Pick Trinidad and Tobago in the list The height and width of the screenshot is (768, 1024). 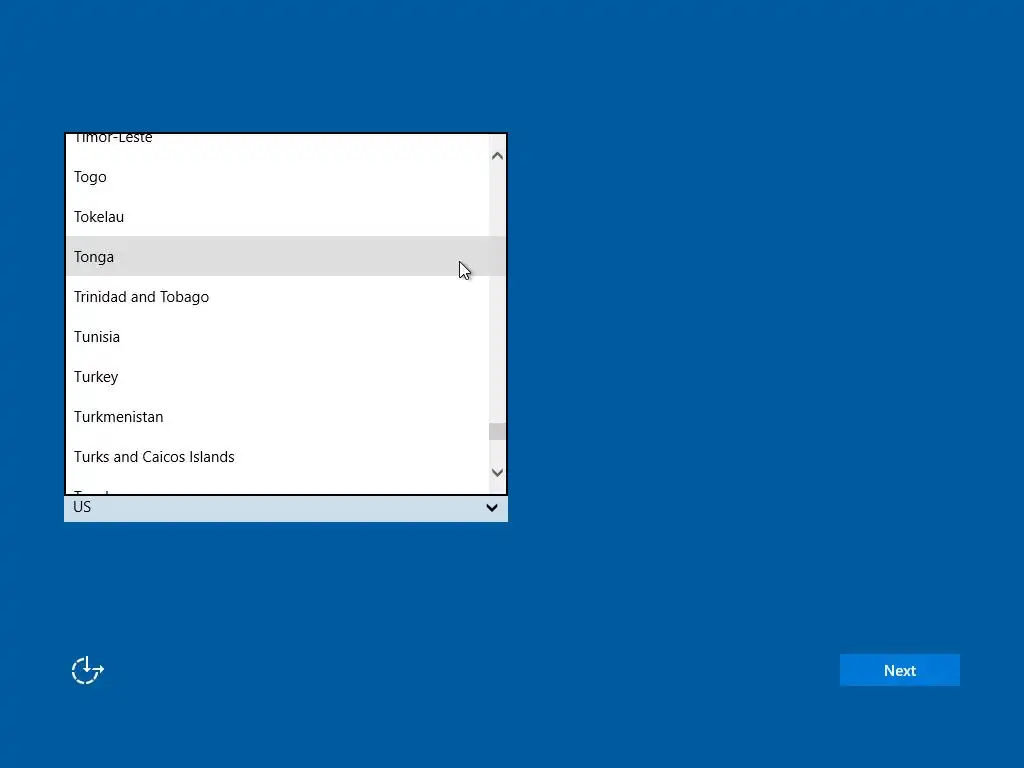278,296
